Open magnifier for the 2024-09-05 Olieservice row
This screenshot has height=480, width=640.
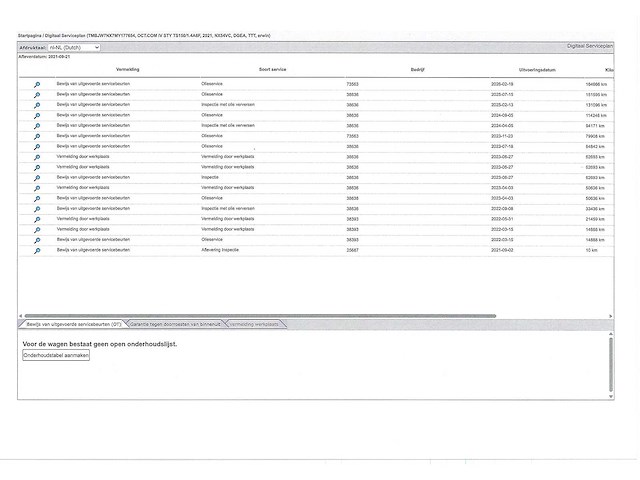point(37,116)
